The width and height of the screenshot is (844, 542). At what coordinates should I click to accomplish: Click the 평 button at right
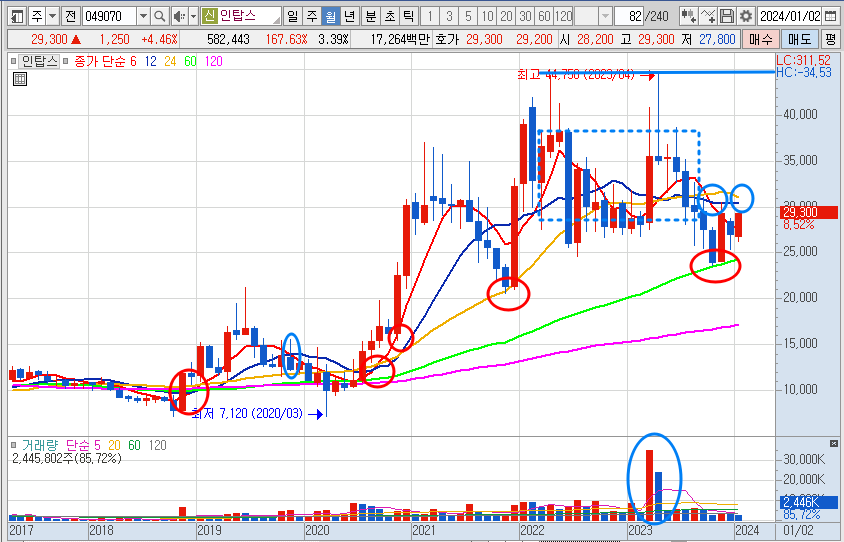[831, 39]
